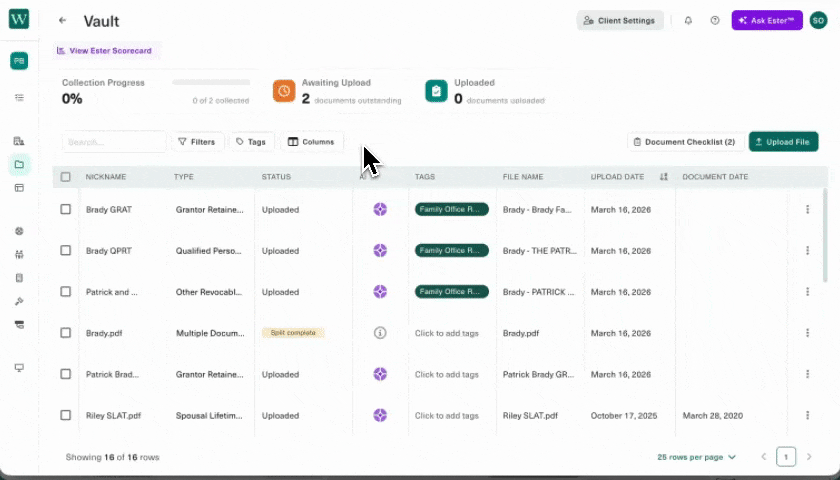The width and height of the screenshot is (840, 480).
Task: Open the 25 rows per page dropdown
Action: [x=696, y=457]
